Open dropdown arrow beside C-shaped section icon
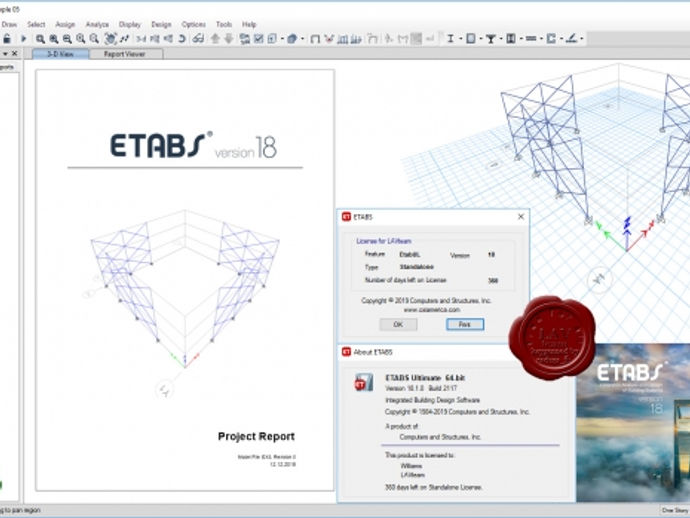690x518 pixels. pos(562,39)
